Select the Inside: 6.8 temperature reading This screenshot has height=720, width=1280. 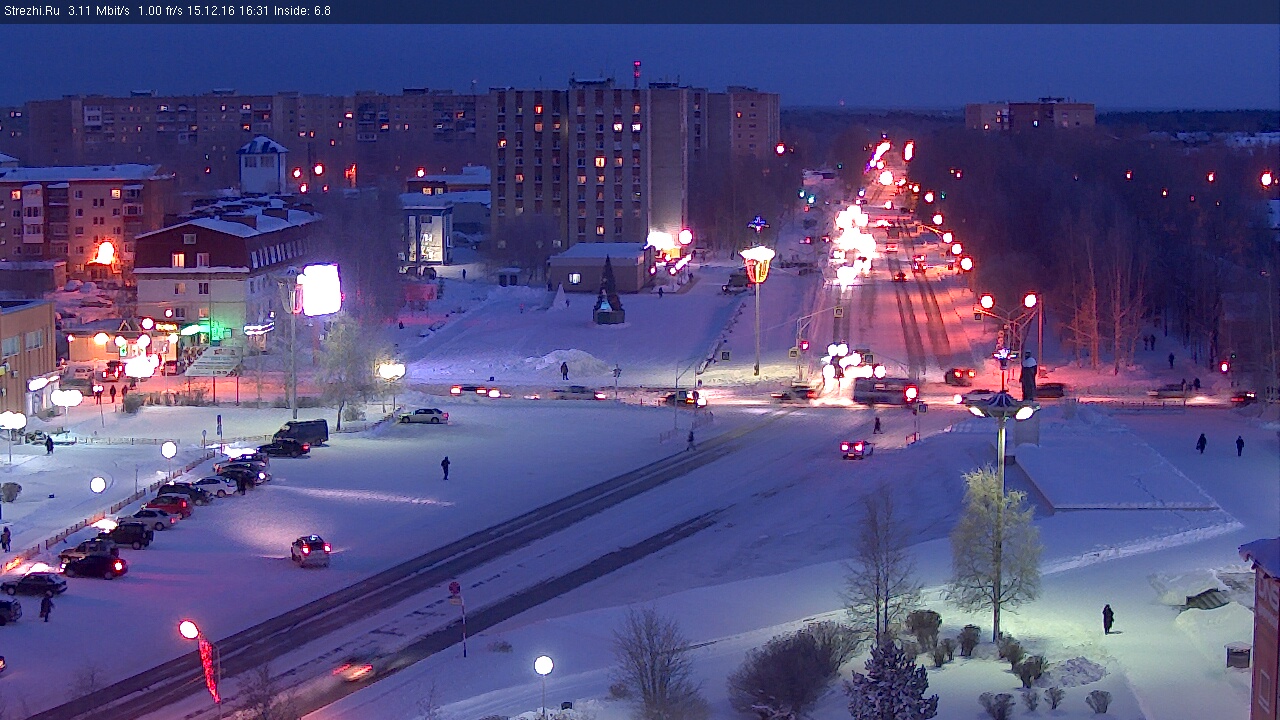pyautogui.click(x=303, y=11)
